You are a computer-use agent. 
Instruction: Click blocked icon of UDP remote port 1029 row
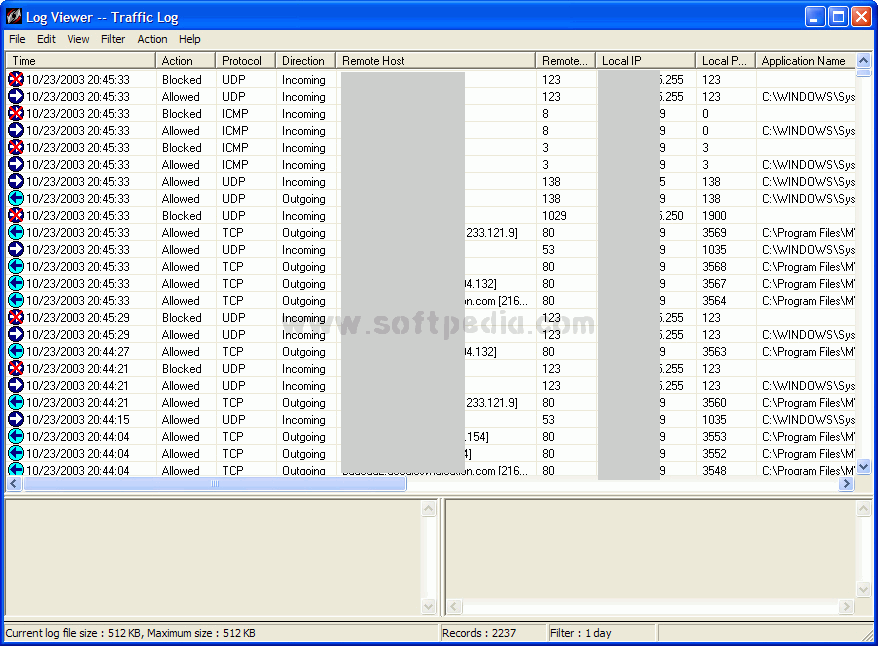click(16, 216)
